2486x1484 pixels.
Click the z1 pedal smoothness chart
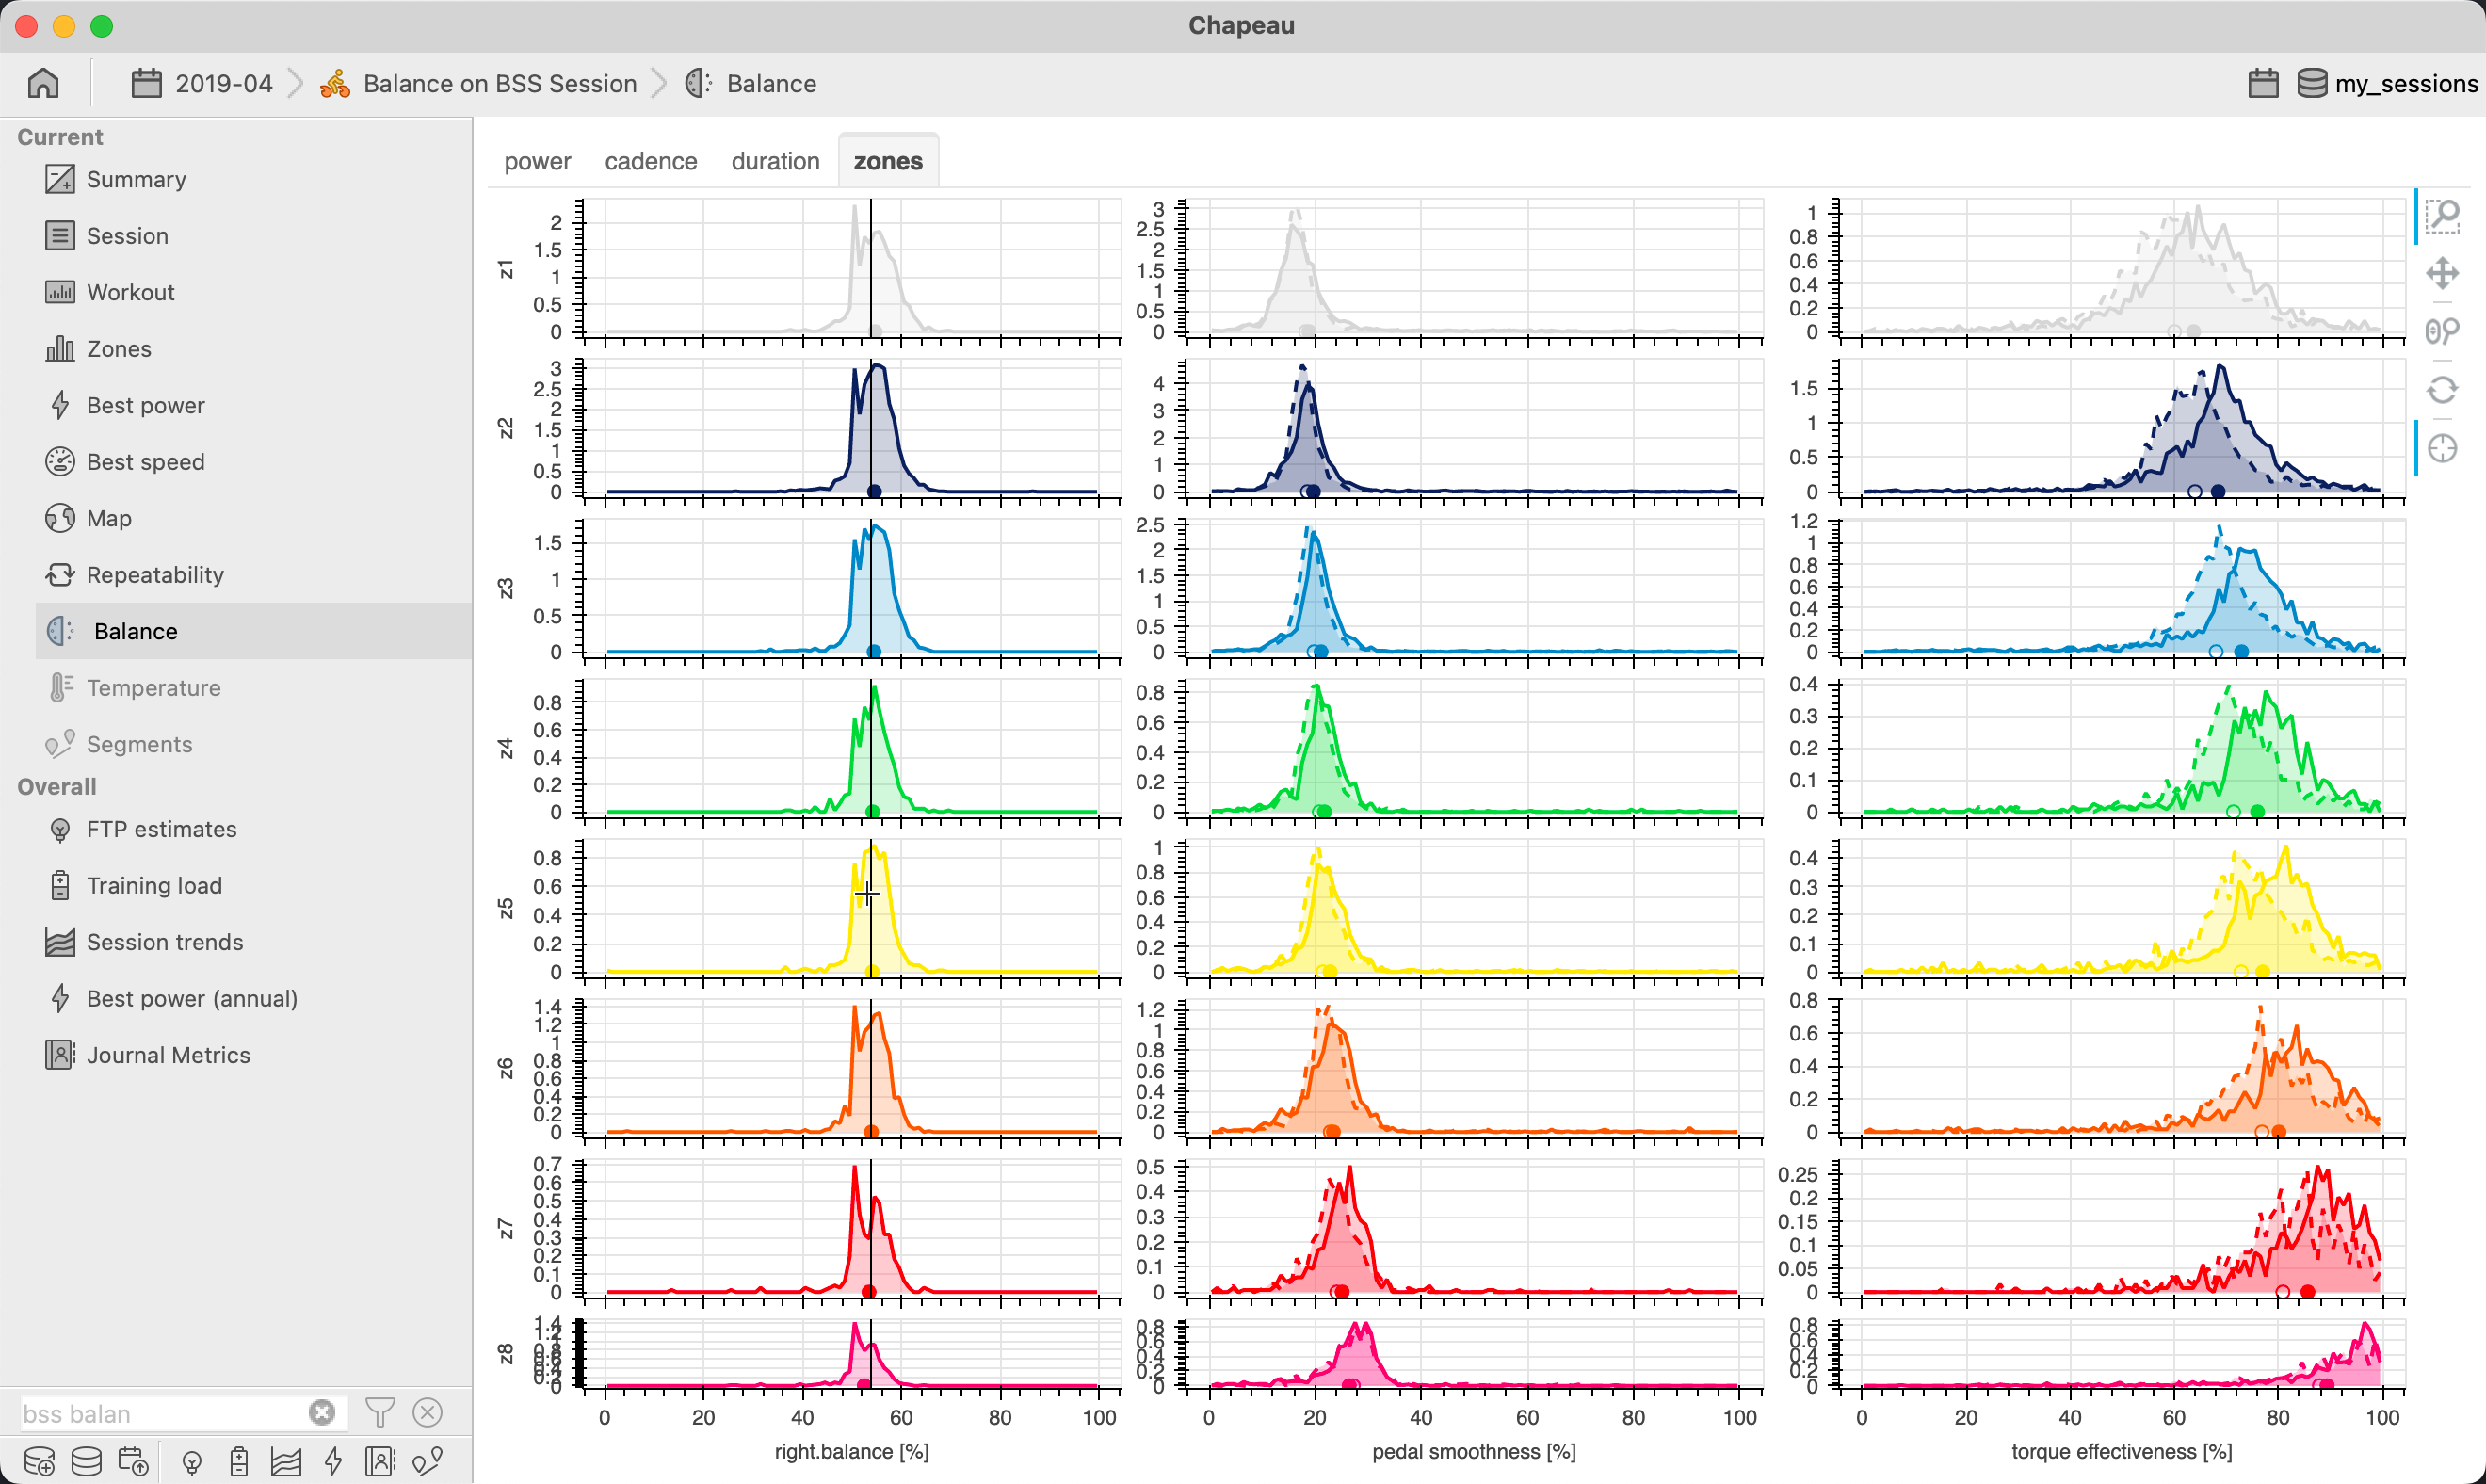pyautogui.click(x=1474, y=269)
